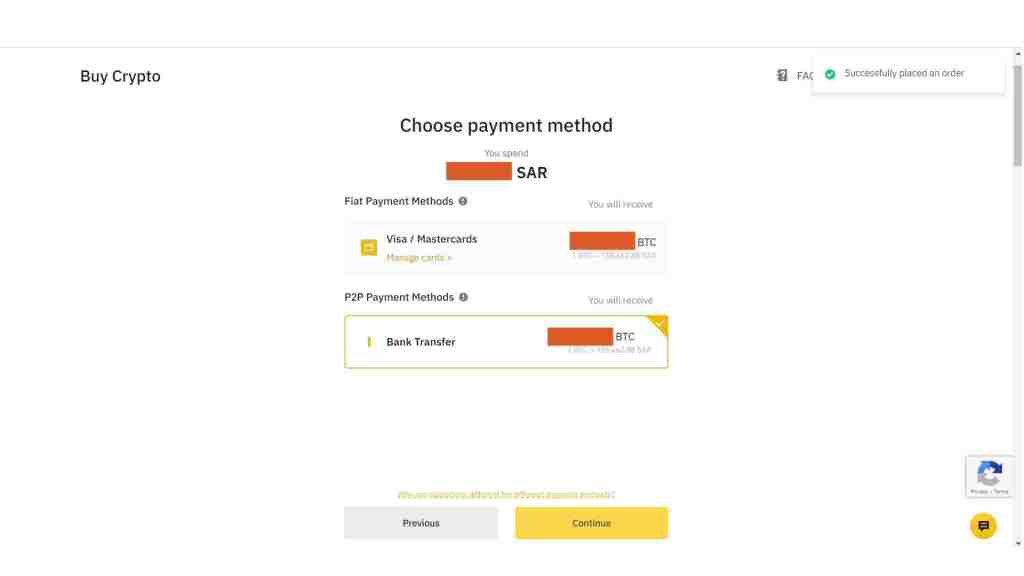Click the checkmark on the Bank Transfer card
1024x576 pixels.
[659, 324]
